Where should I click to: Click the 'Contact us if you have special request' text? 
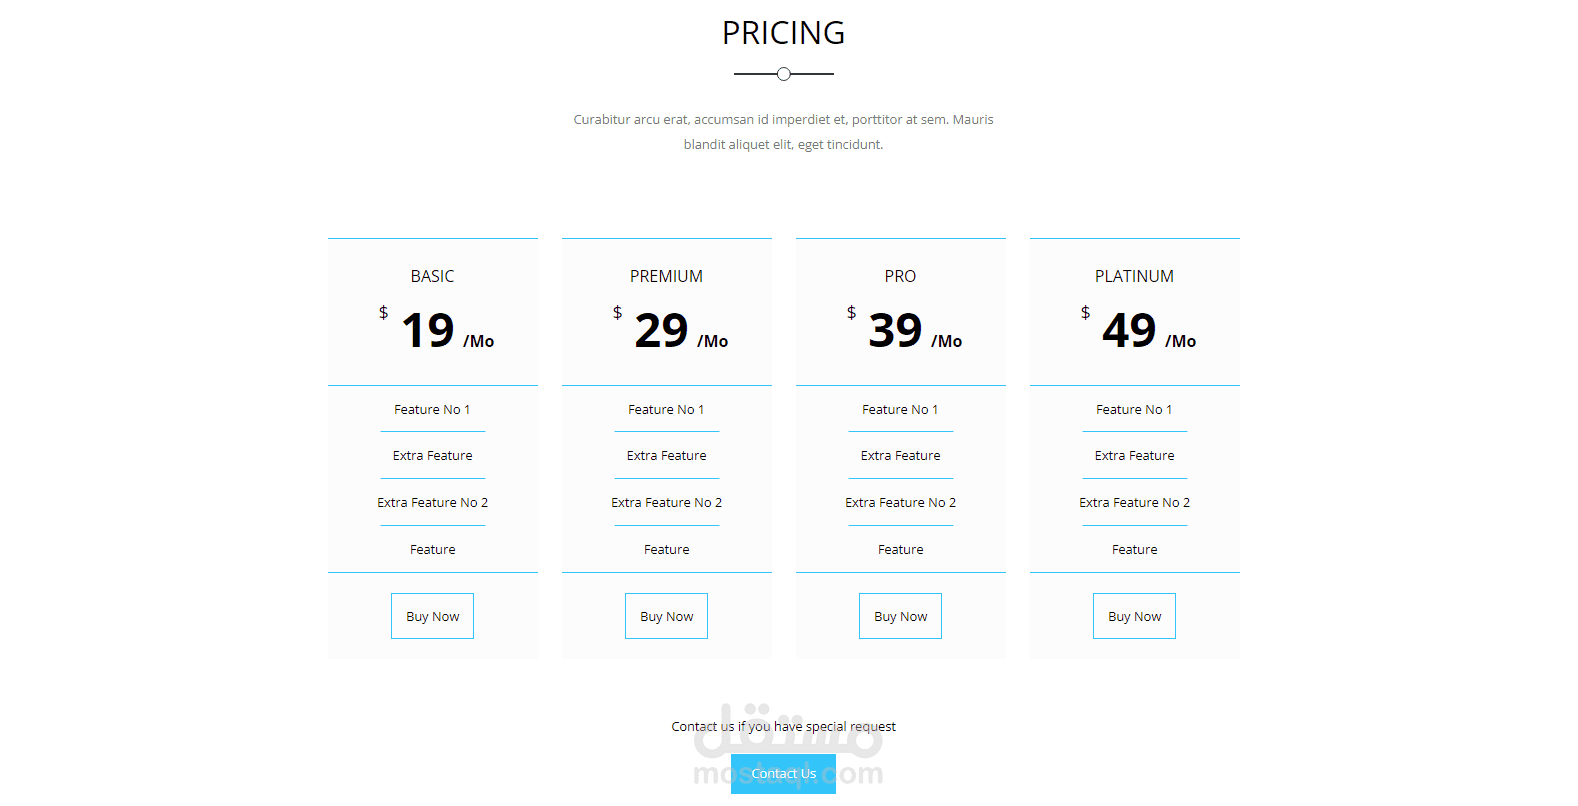point(783,726)
